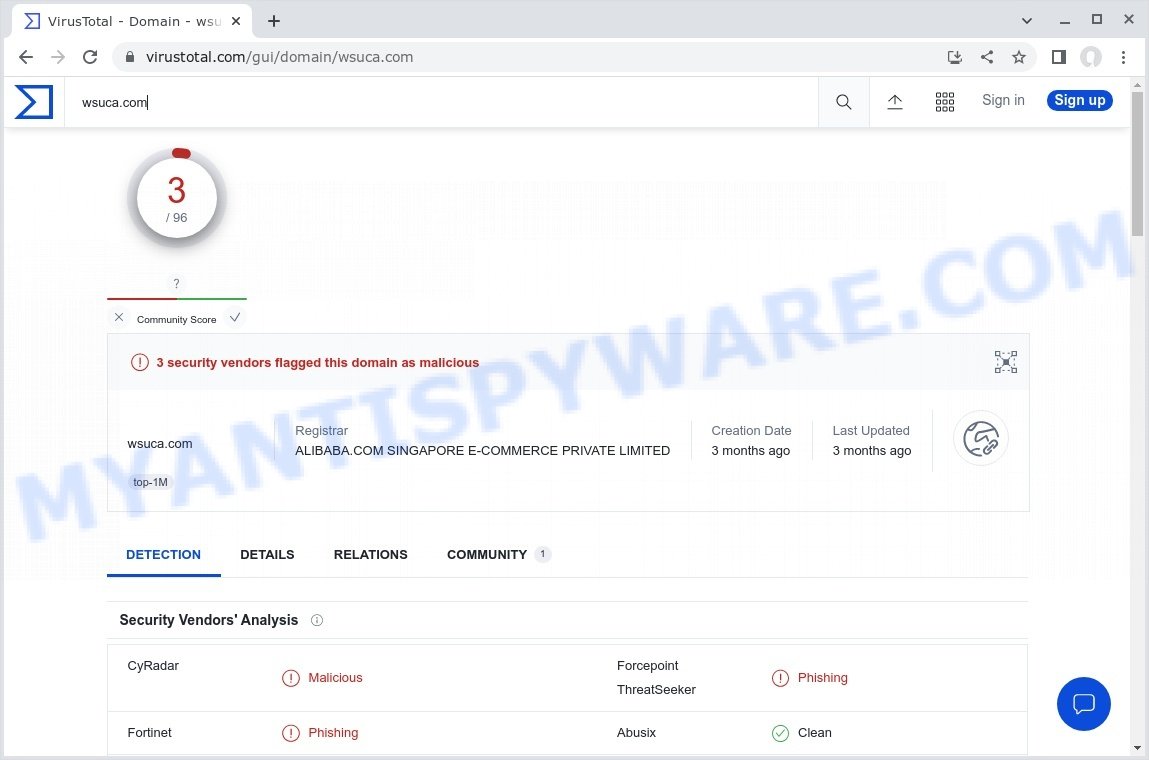Select the VirusTotal browser tab
1149x760 pixels.
[x=132, y=21]
